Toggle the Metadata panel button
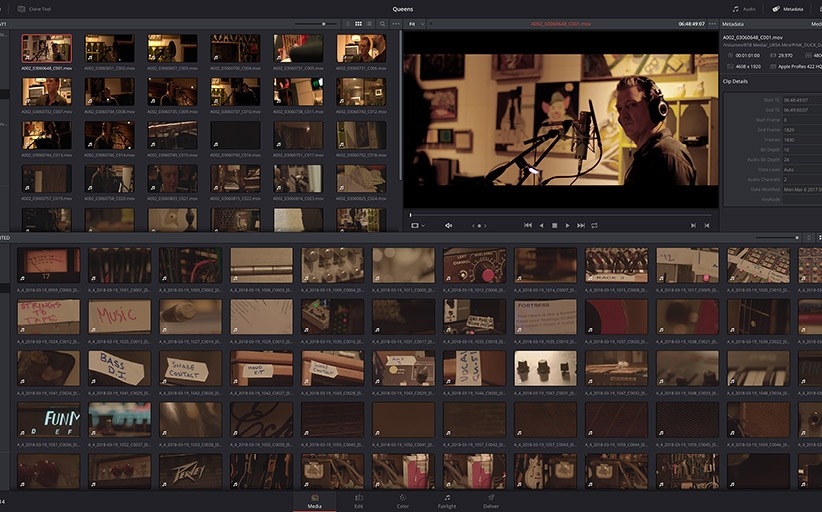822x512 pixels. tap(787, 8)
